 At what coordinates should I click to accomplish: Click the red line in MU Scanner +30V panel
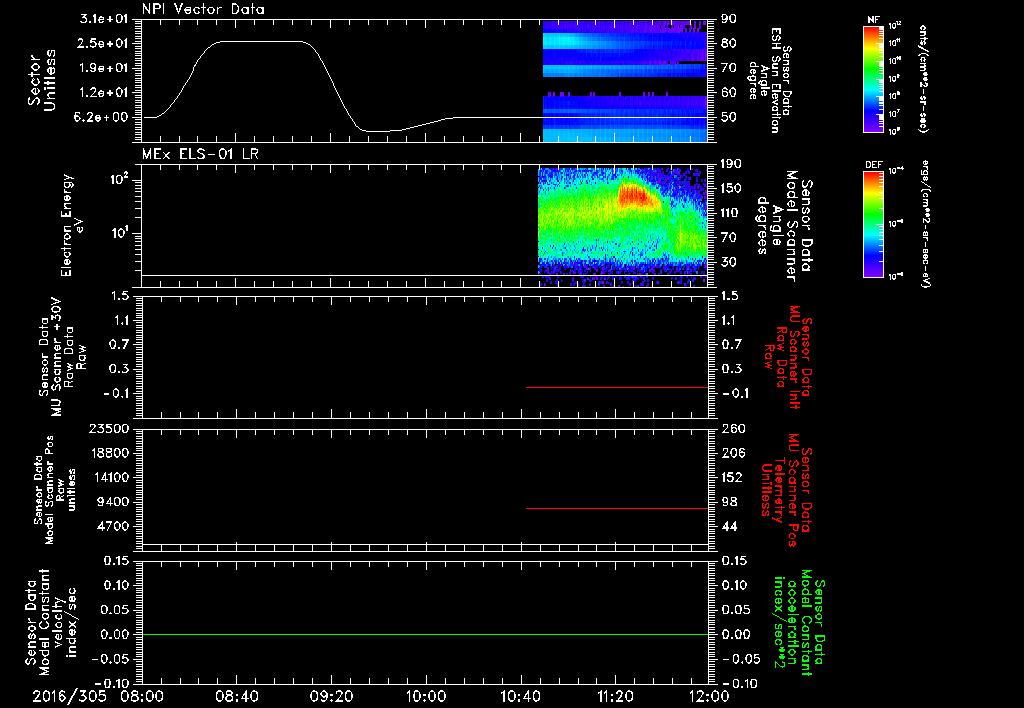tap(616, 387)
